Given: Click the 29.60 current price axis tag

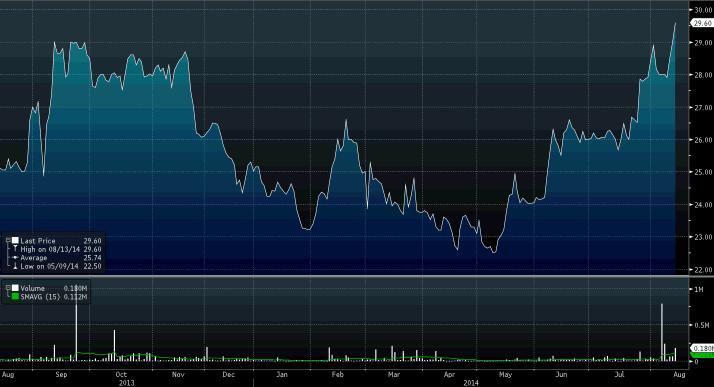Looking at the screenshot, I should (702, 23).
